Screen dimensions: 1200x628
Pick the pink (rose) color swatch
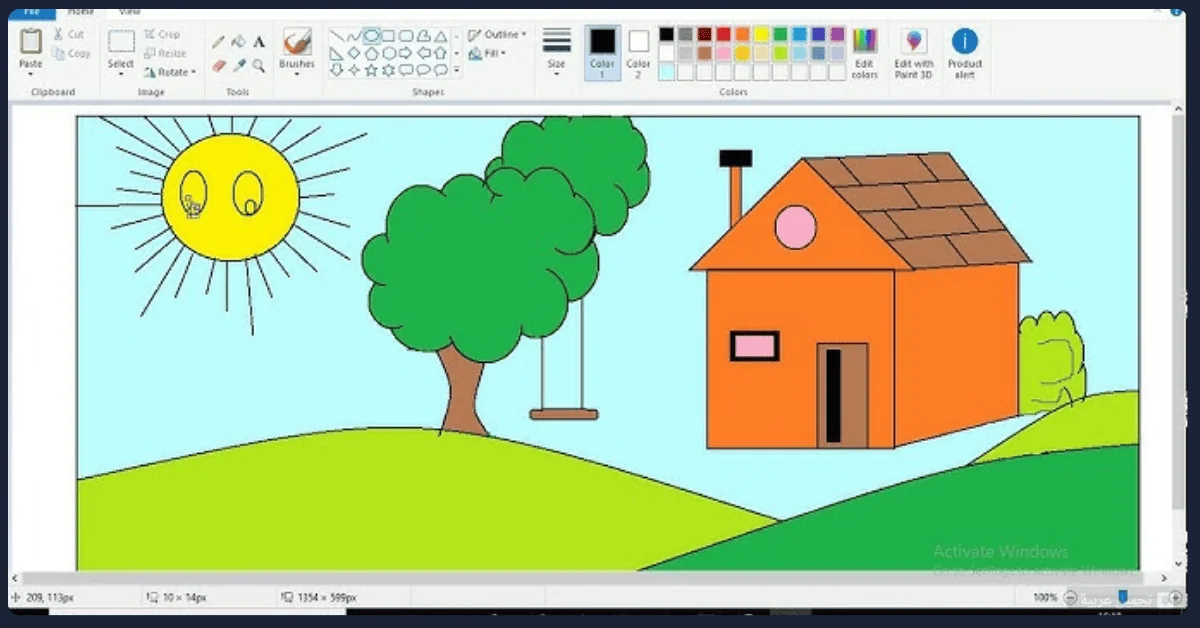(724, 53)
